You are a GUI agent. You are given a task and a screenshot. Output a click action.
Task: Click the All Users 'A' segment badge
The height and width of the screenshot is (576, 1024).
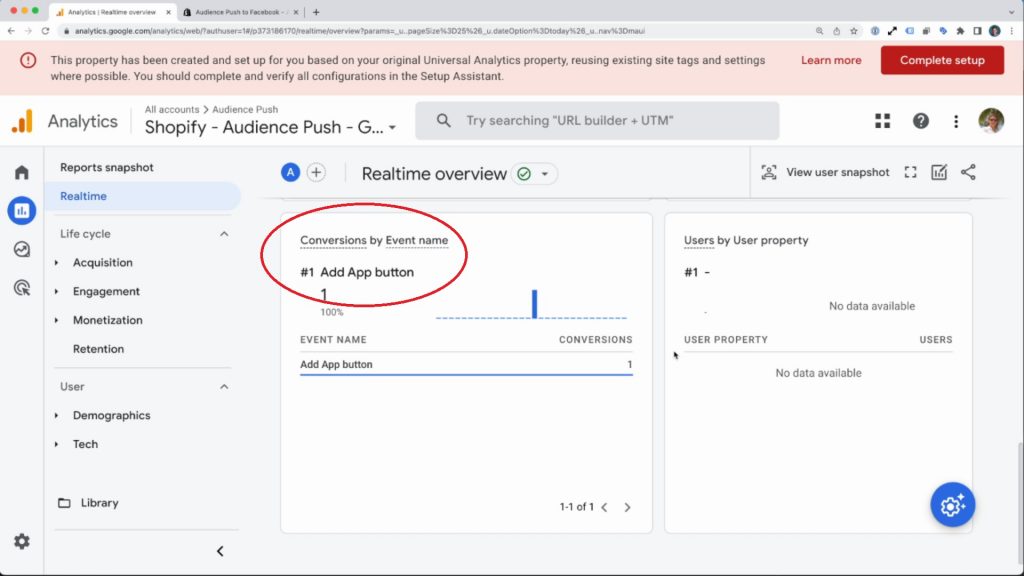pos(290,172)
